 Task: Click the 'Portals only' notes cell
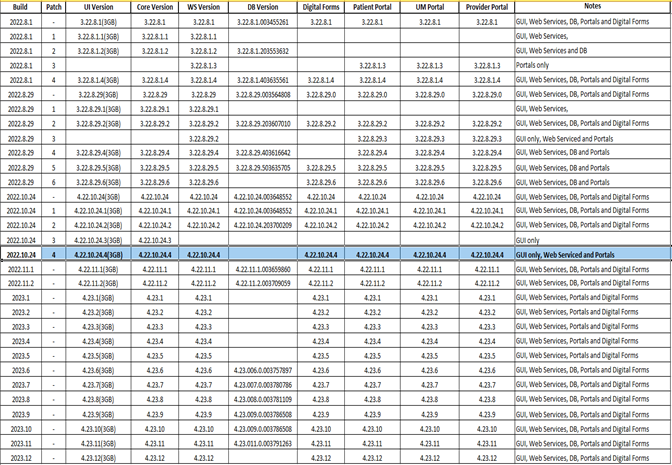[x=532, y=64]
